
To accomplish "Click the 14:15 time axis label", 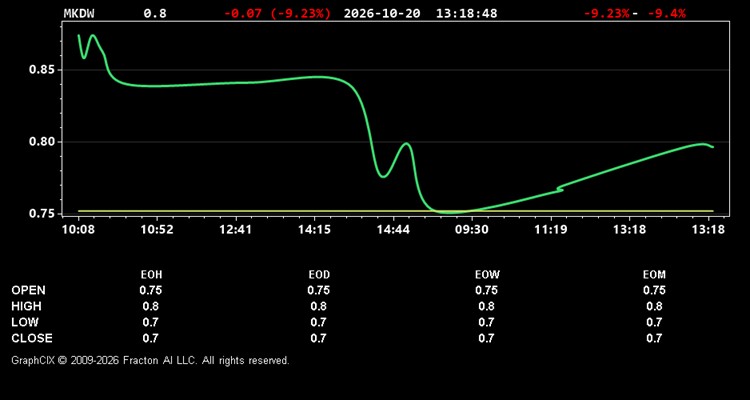I will 314,230.
